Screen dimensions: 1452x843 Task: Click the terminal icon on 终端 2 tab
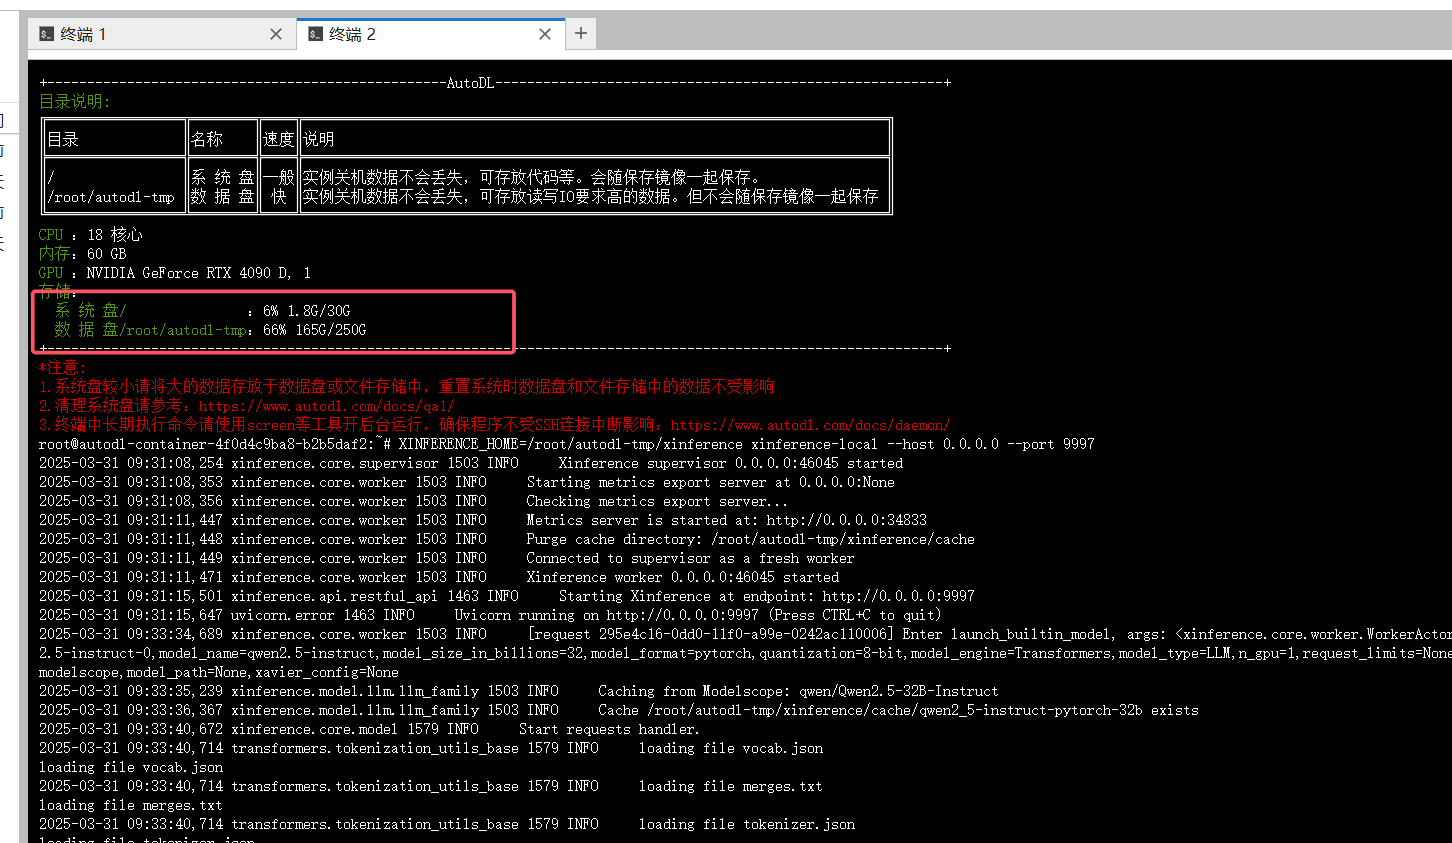pos(315,34)
